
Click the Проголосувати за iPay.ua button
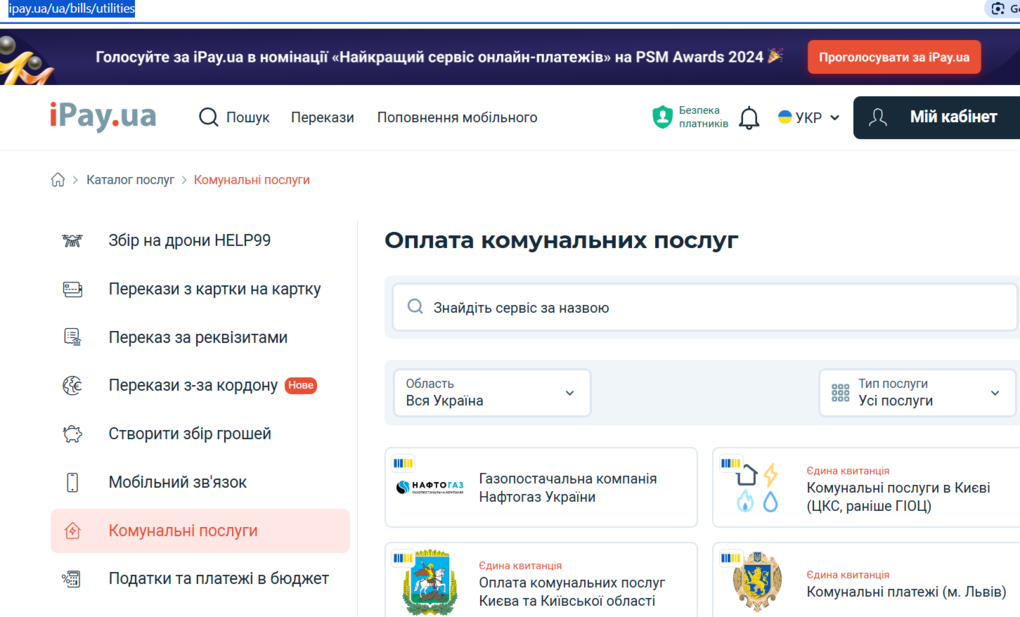point(894,57)
